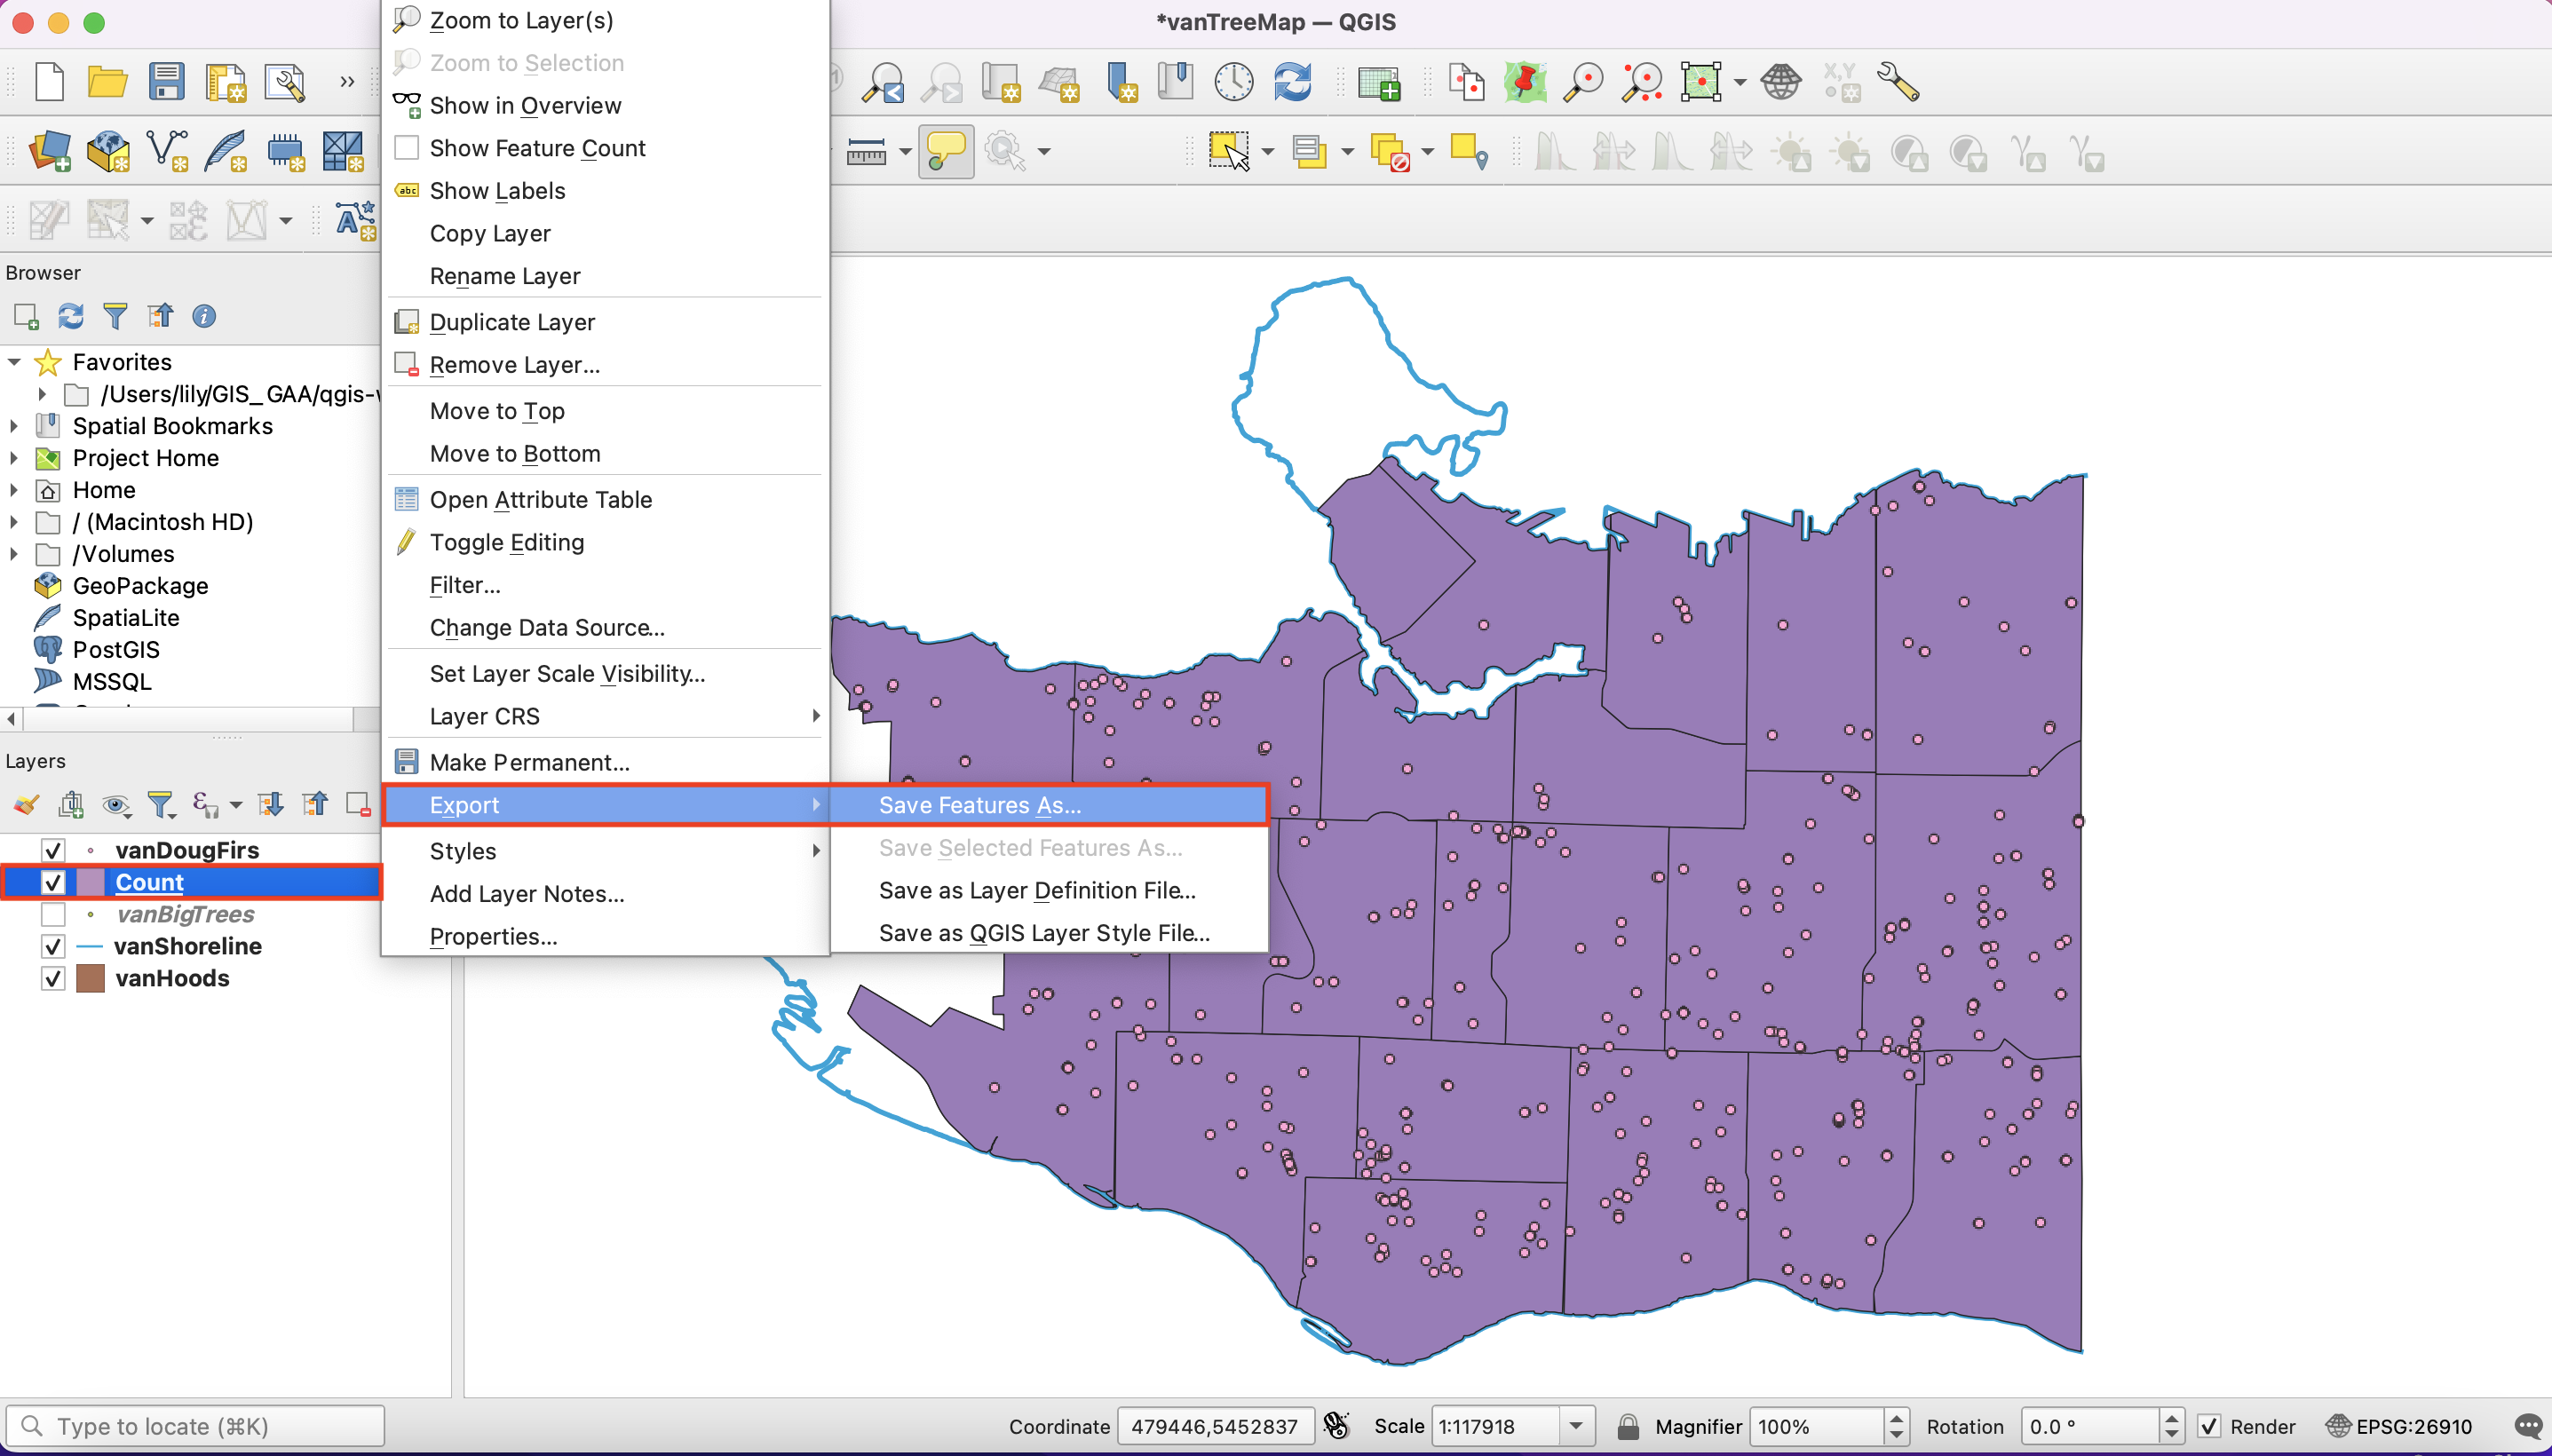Viewport: 2552px width, 1456px height.
Task: Open the Temporal Controller clock icon
Action: (x=1233, y=82)
